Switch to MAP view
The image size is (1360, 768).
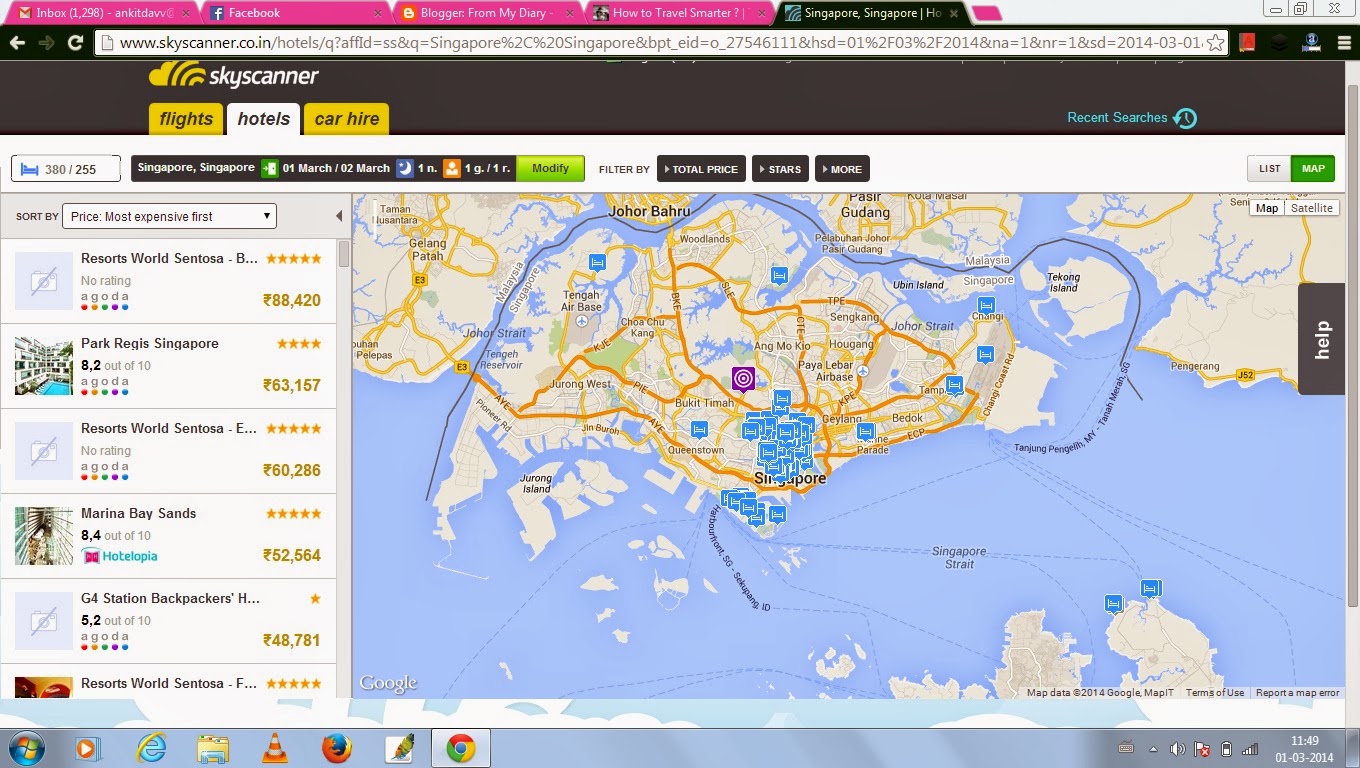[1313, 169]
